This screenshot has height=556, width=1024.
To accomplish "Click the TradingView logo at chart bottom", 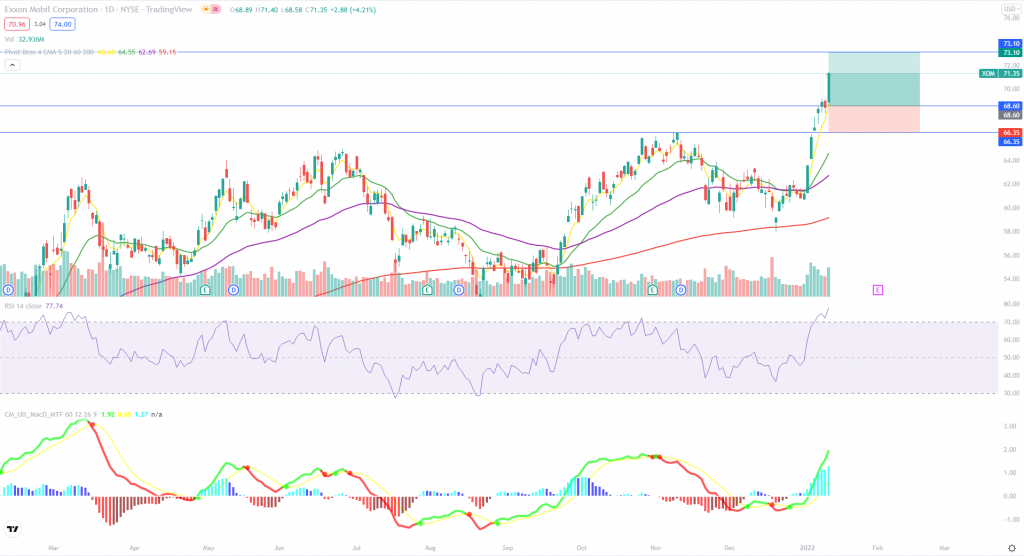I will [x=12, y=529].
